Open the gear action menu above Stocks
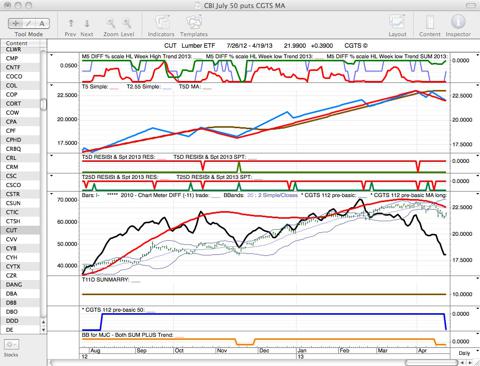Image resolution: width=480 pixels, height=366 pixels. tap(12, 344)
